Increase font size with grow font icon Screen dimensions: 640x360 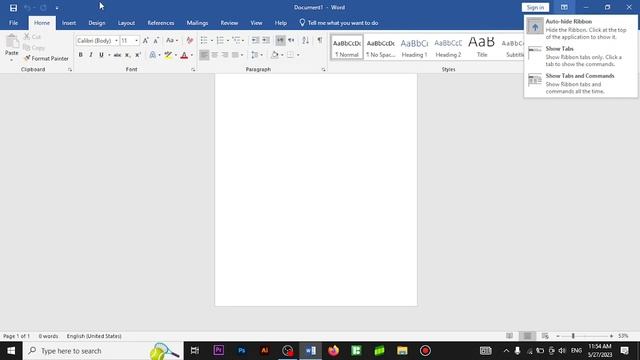tap(146, 40)
